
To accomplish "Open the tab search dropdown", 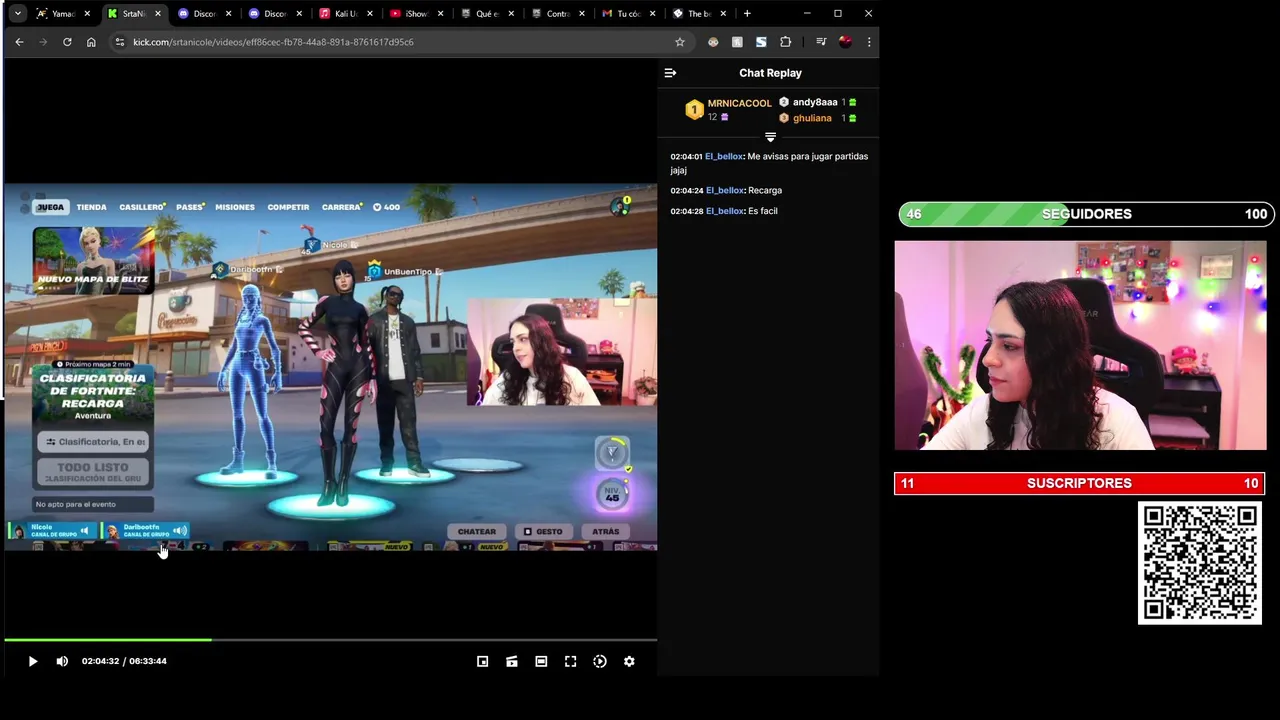I will (x=17, y=14).
